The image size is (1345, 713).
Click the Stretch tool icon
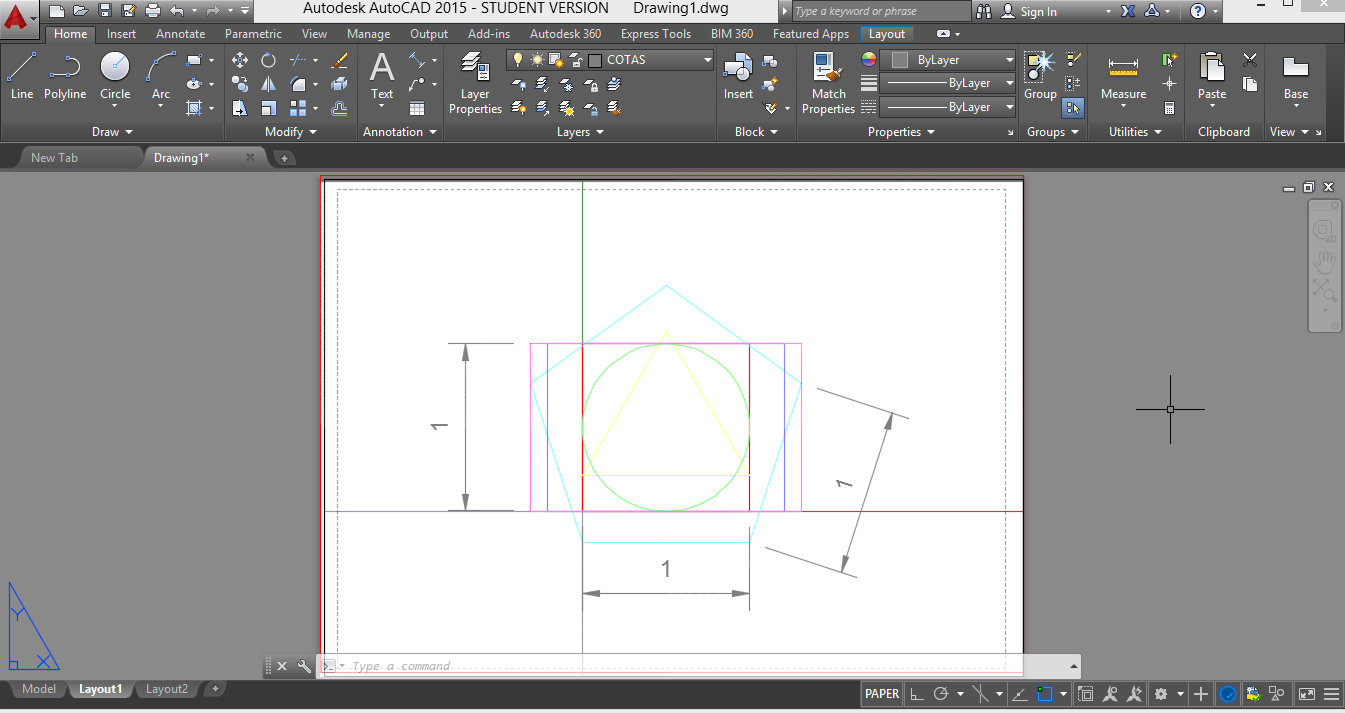point(240,108)
